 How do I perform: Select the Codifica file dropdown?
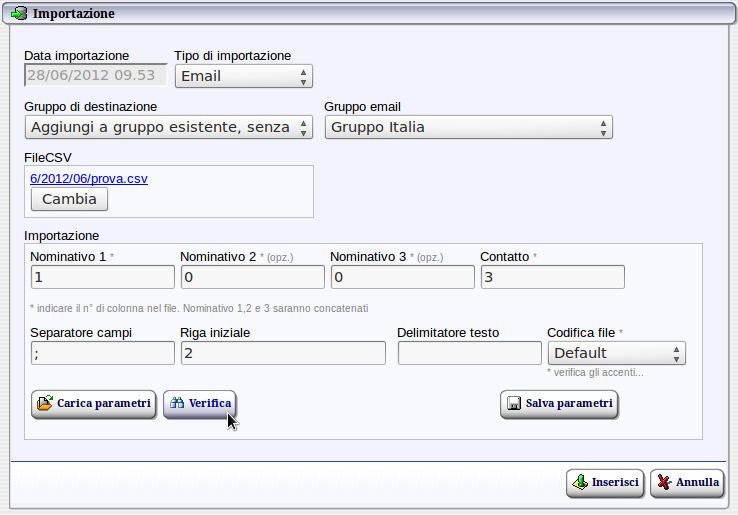pos(616,353)
